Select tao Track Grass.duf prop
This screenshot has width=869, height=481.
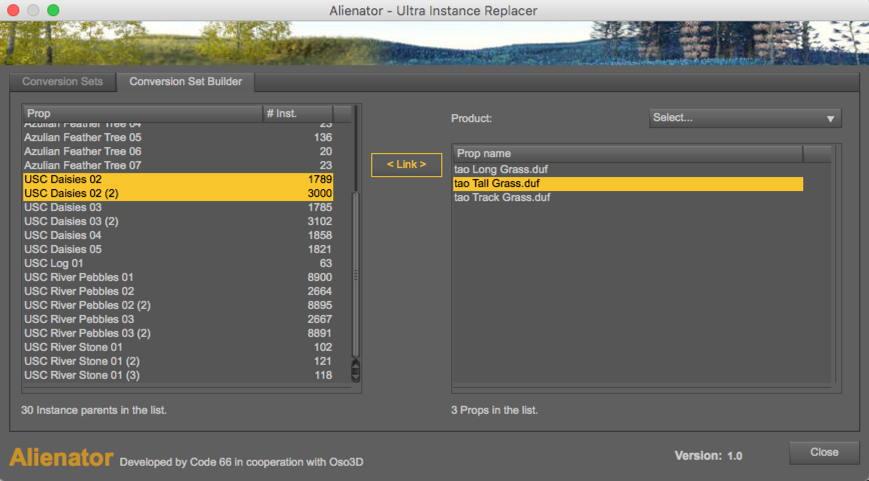627,197
